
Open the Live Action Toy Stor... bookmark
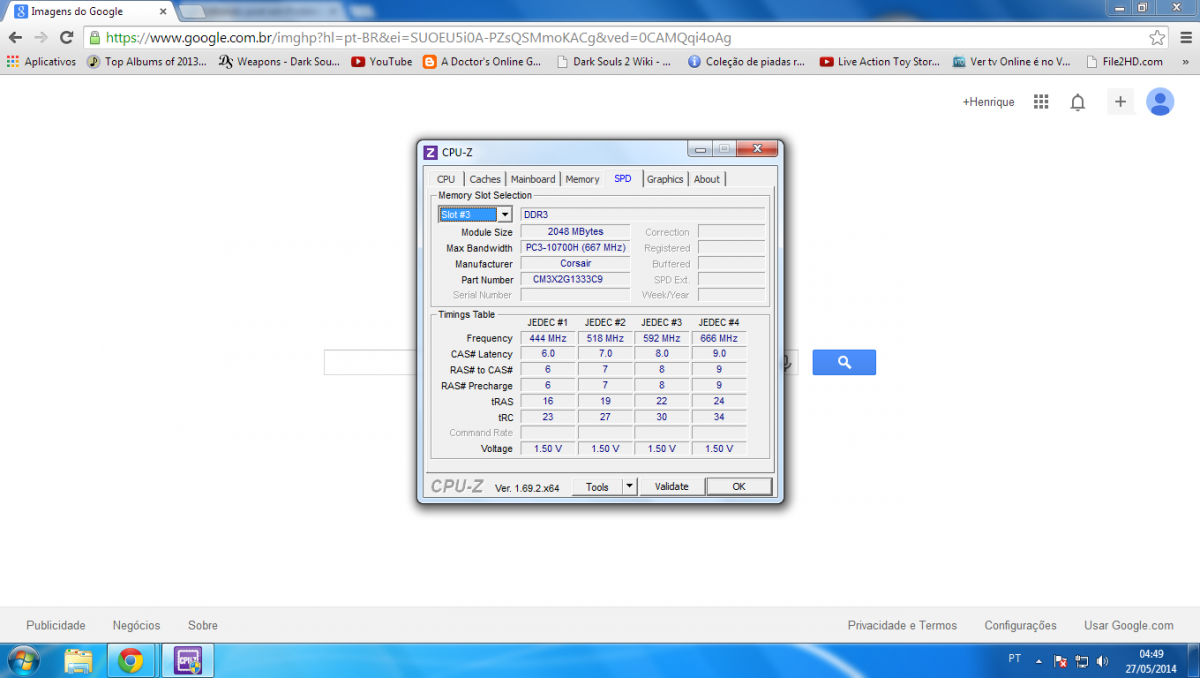click(880, 61)
